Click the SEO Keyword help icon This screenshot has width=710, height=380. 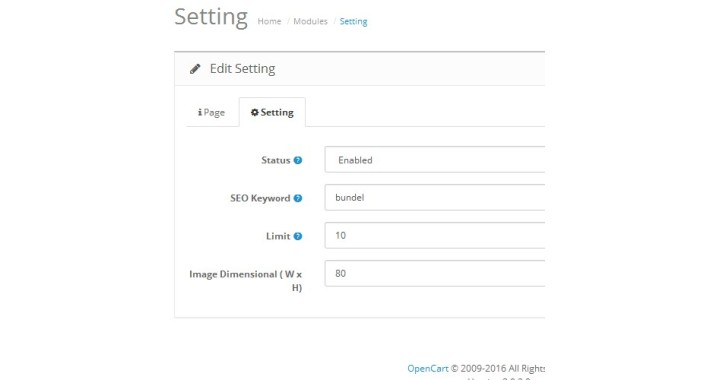(x=297, y=198)
